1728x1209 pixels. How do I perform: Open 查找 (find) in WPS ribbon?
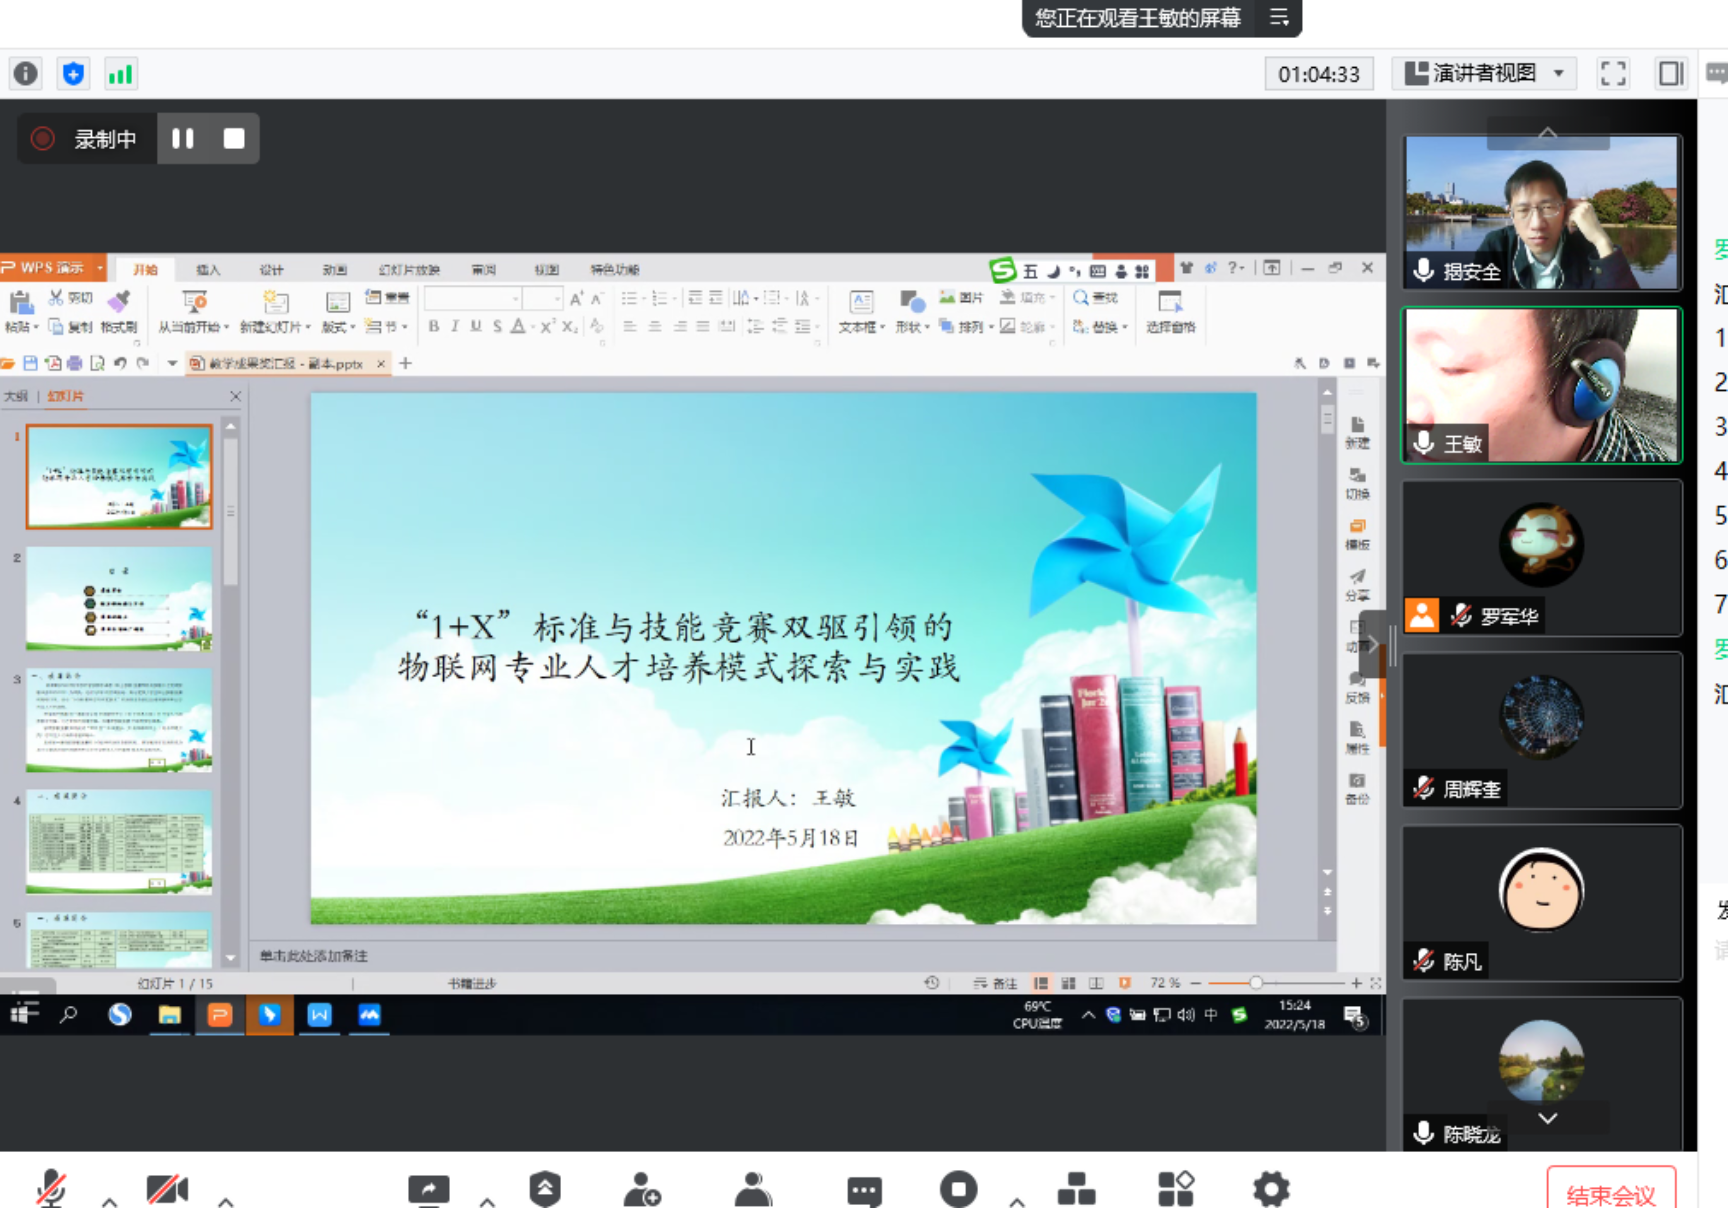click(1097, 297)
